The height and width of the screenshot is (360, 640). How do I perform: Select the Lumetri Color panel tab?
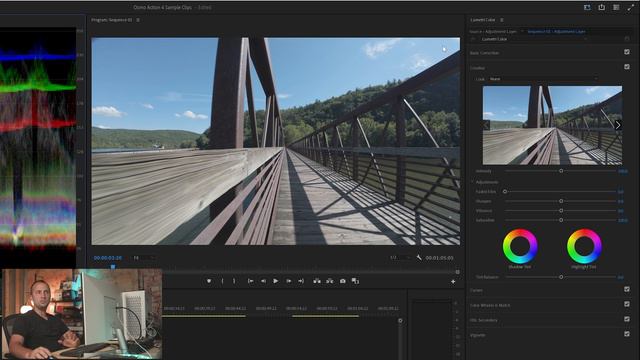coord(483,20)
